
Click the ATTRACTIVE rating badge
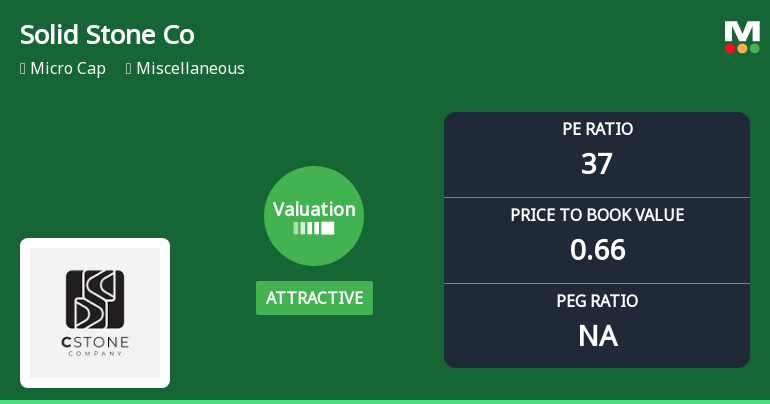coord(314,298)
